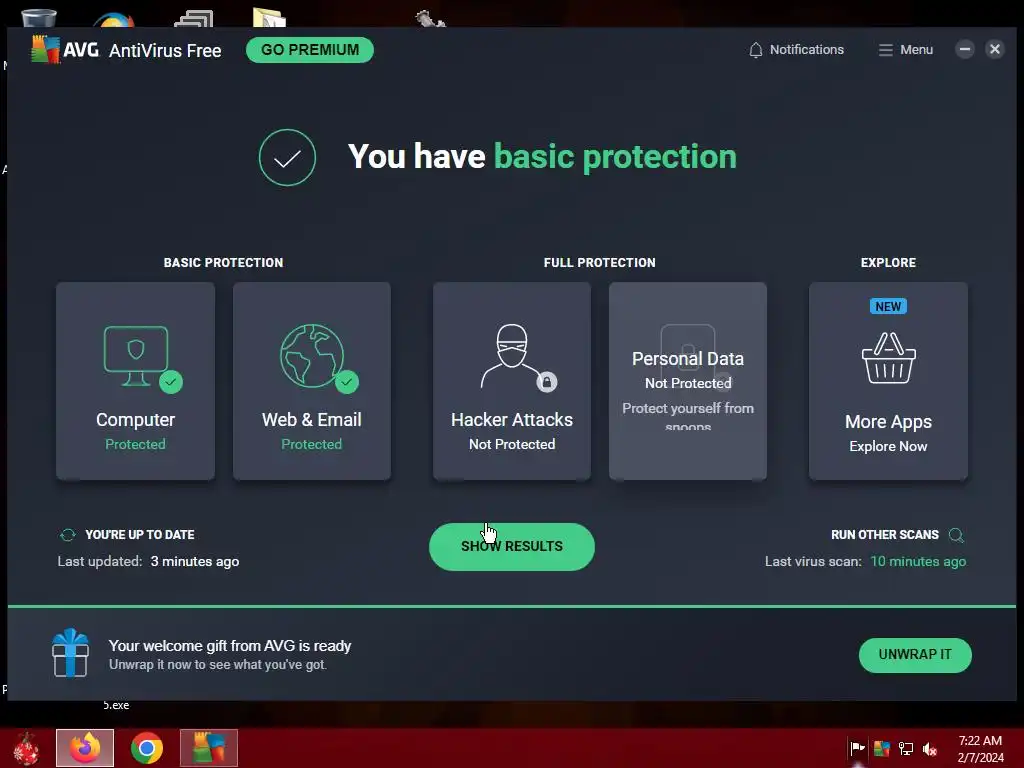This screenshot has width=1024, height=768.
Task: Click AVG tray icon
Action: coord(882,748)
